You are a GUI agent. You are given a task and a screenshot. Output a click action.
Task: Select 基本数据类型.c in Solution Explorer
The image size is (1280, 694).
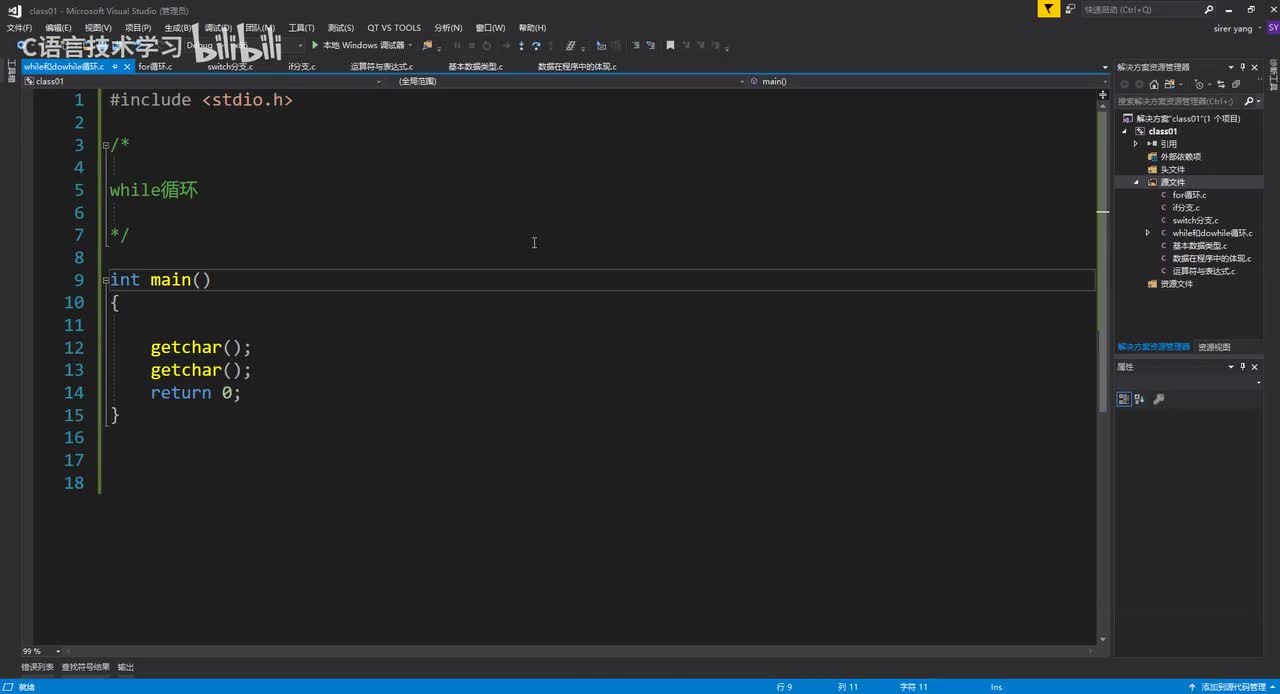pos(1199,246)
